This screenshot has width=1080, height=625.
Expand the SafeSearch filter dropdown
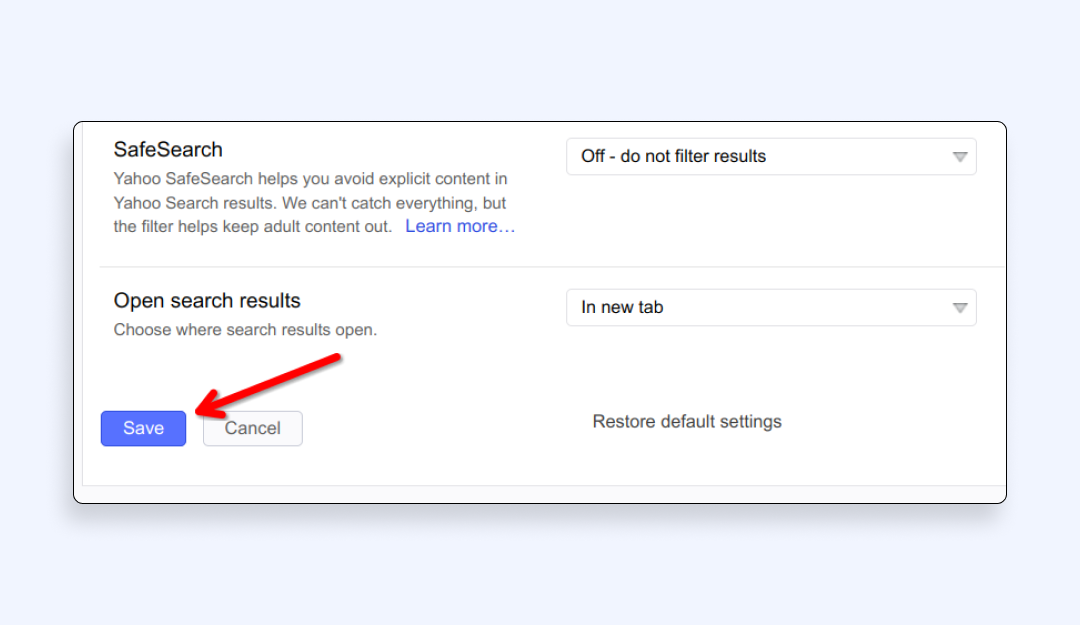click(x=770, y=156)
